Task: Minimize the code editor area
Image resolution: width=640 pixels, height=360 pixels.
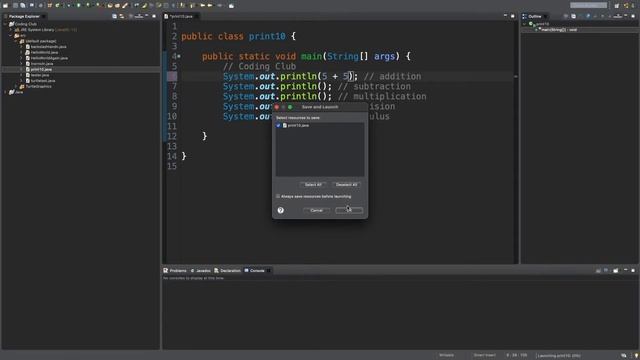Action: coord(505,16)
